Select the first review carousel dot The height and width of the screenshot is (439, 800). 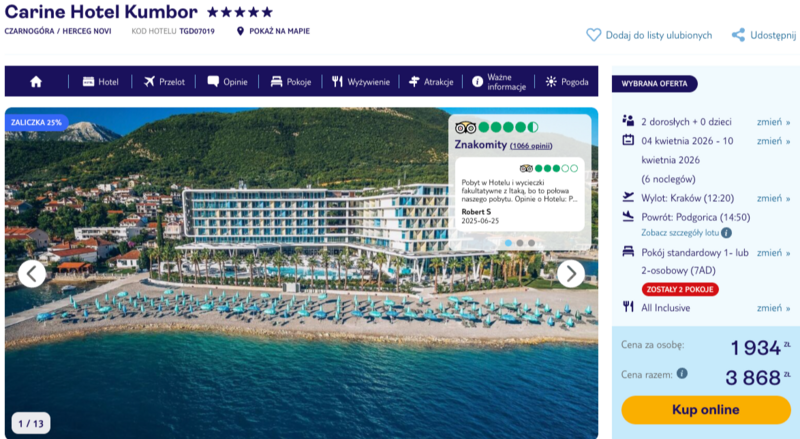tap(508, 243)
